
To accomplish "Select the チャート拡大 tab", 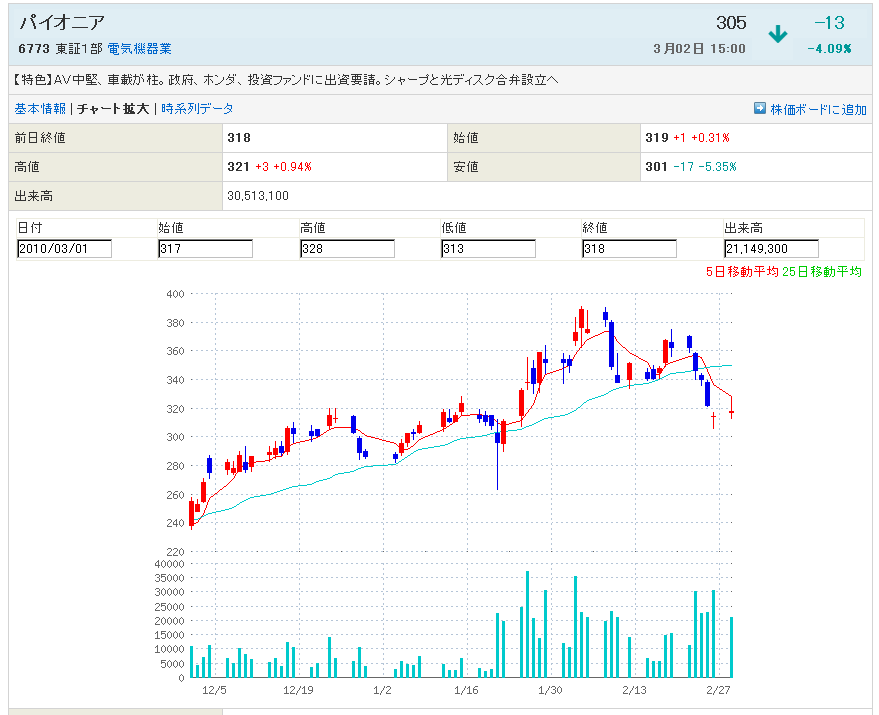I will (113, 108).
